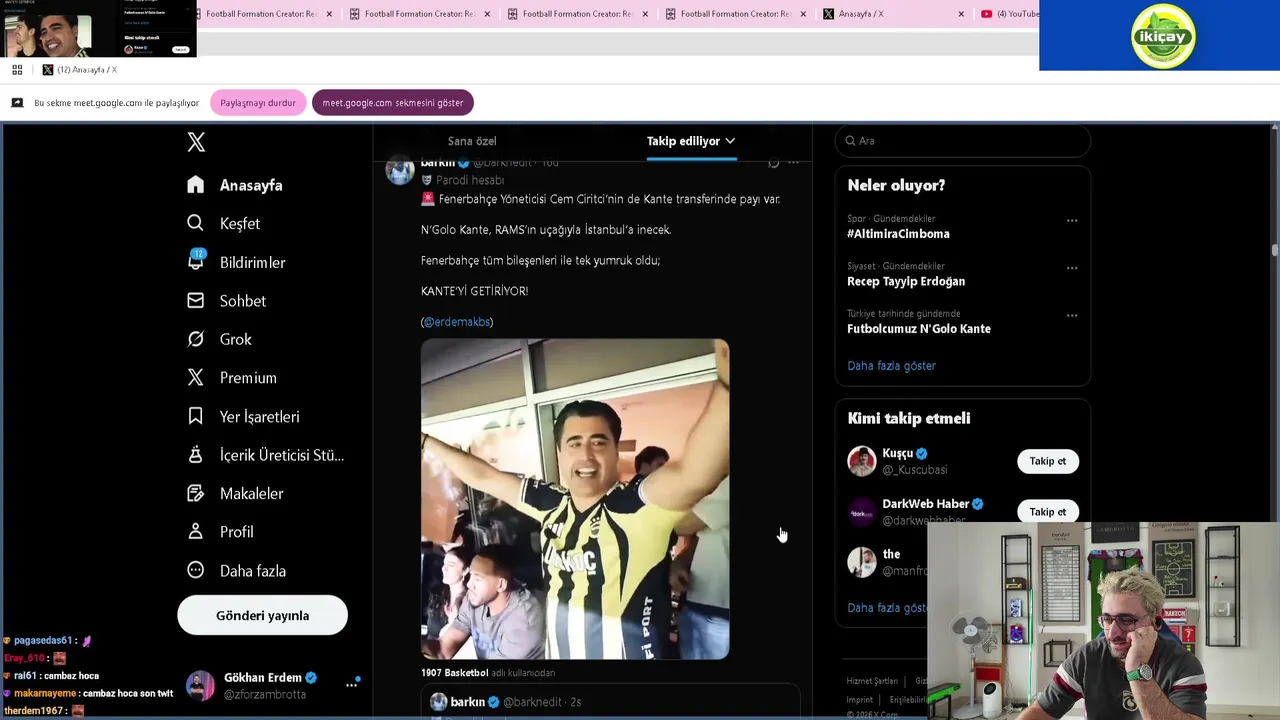Open Hizmet Şartları footer link
The image size is (1280, 720).
pos(872,681)
